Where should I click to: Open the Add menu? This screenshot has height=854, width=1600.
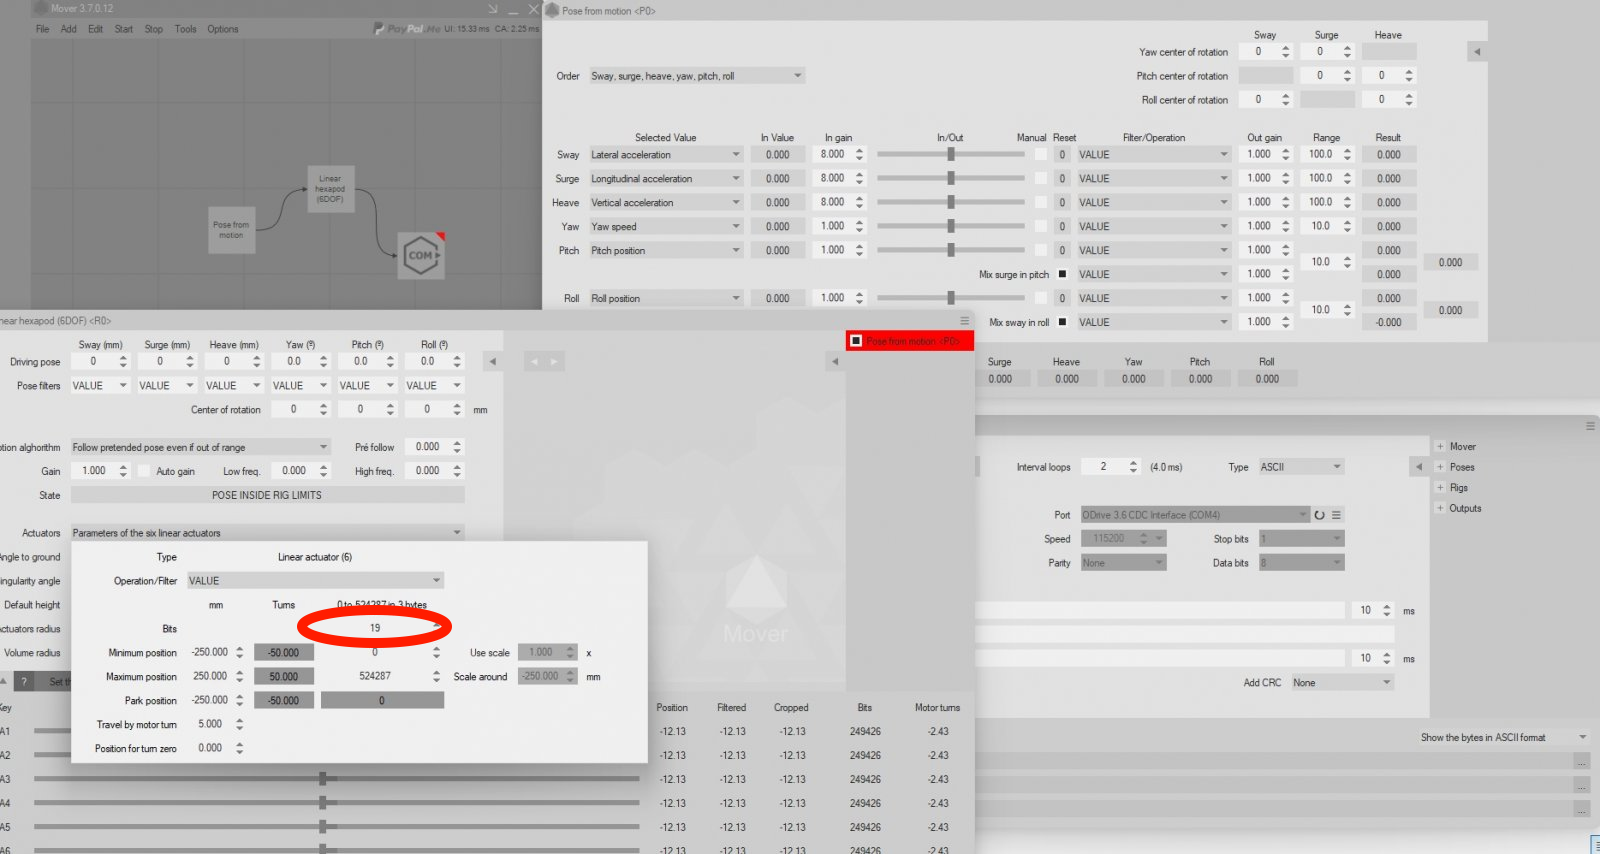[x=68, y=29]
